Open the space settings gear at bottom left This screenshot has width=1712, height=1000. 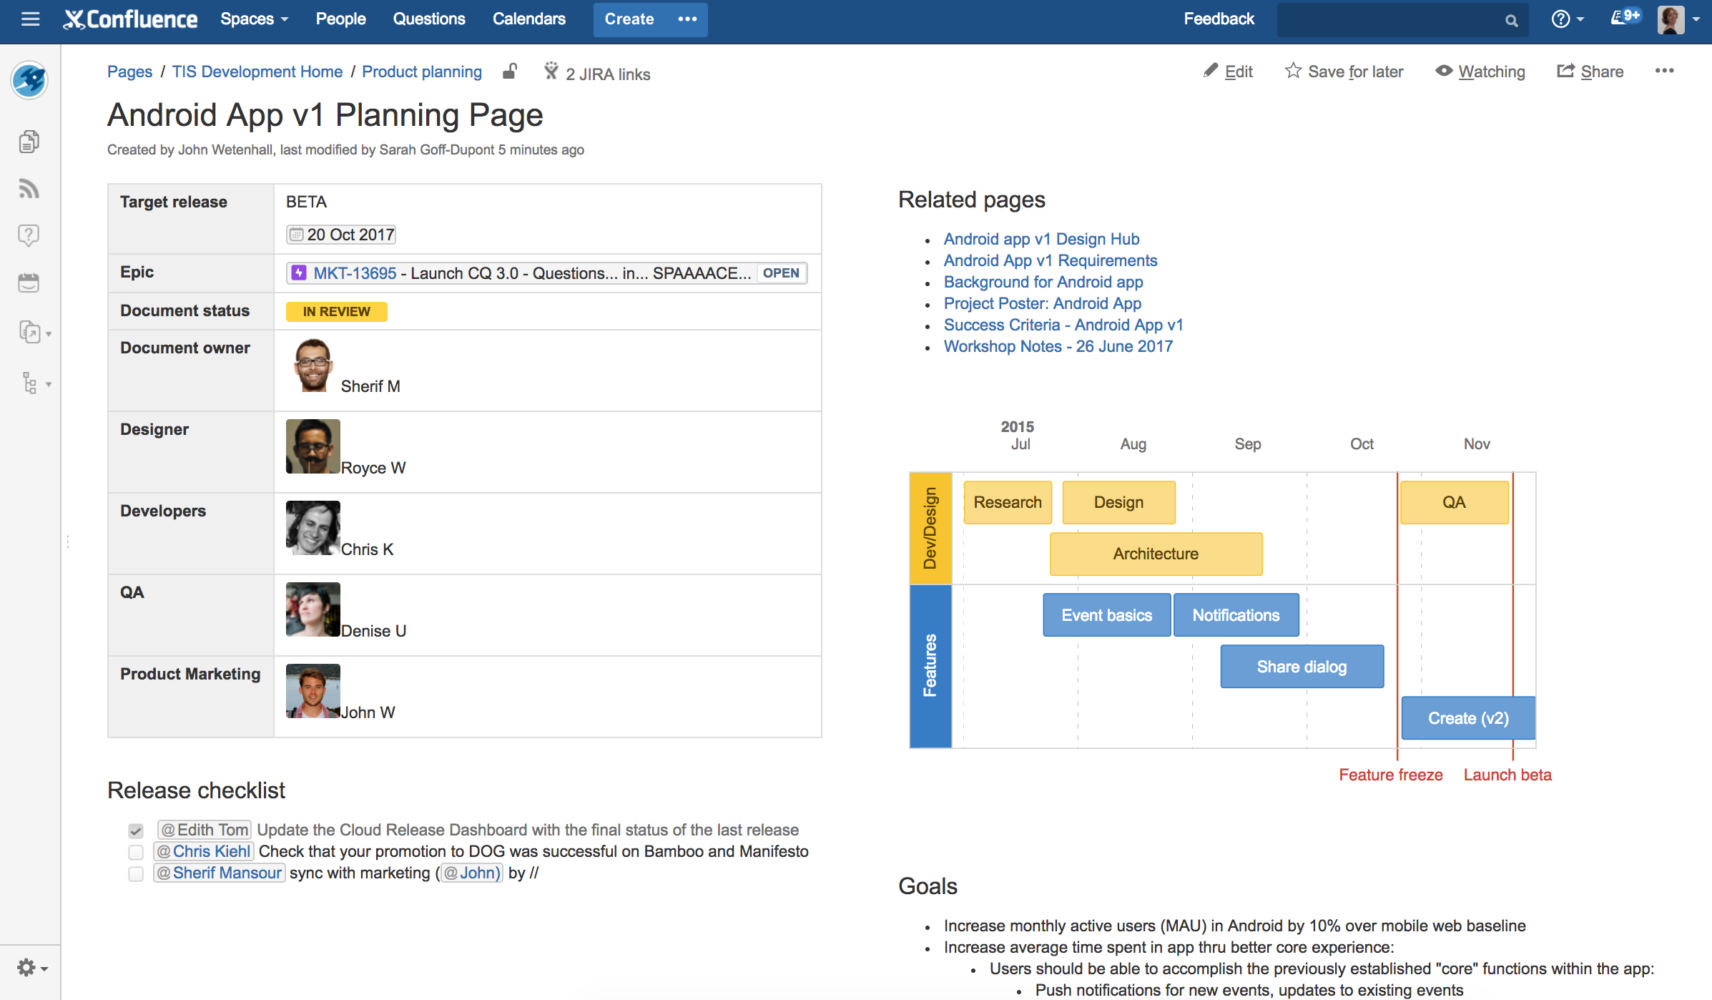27,967
